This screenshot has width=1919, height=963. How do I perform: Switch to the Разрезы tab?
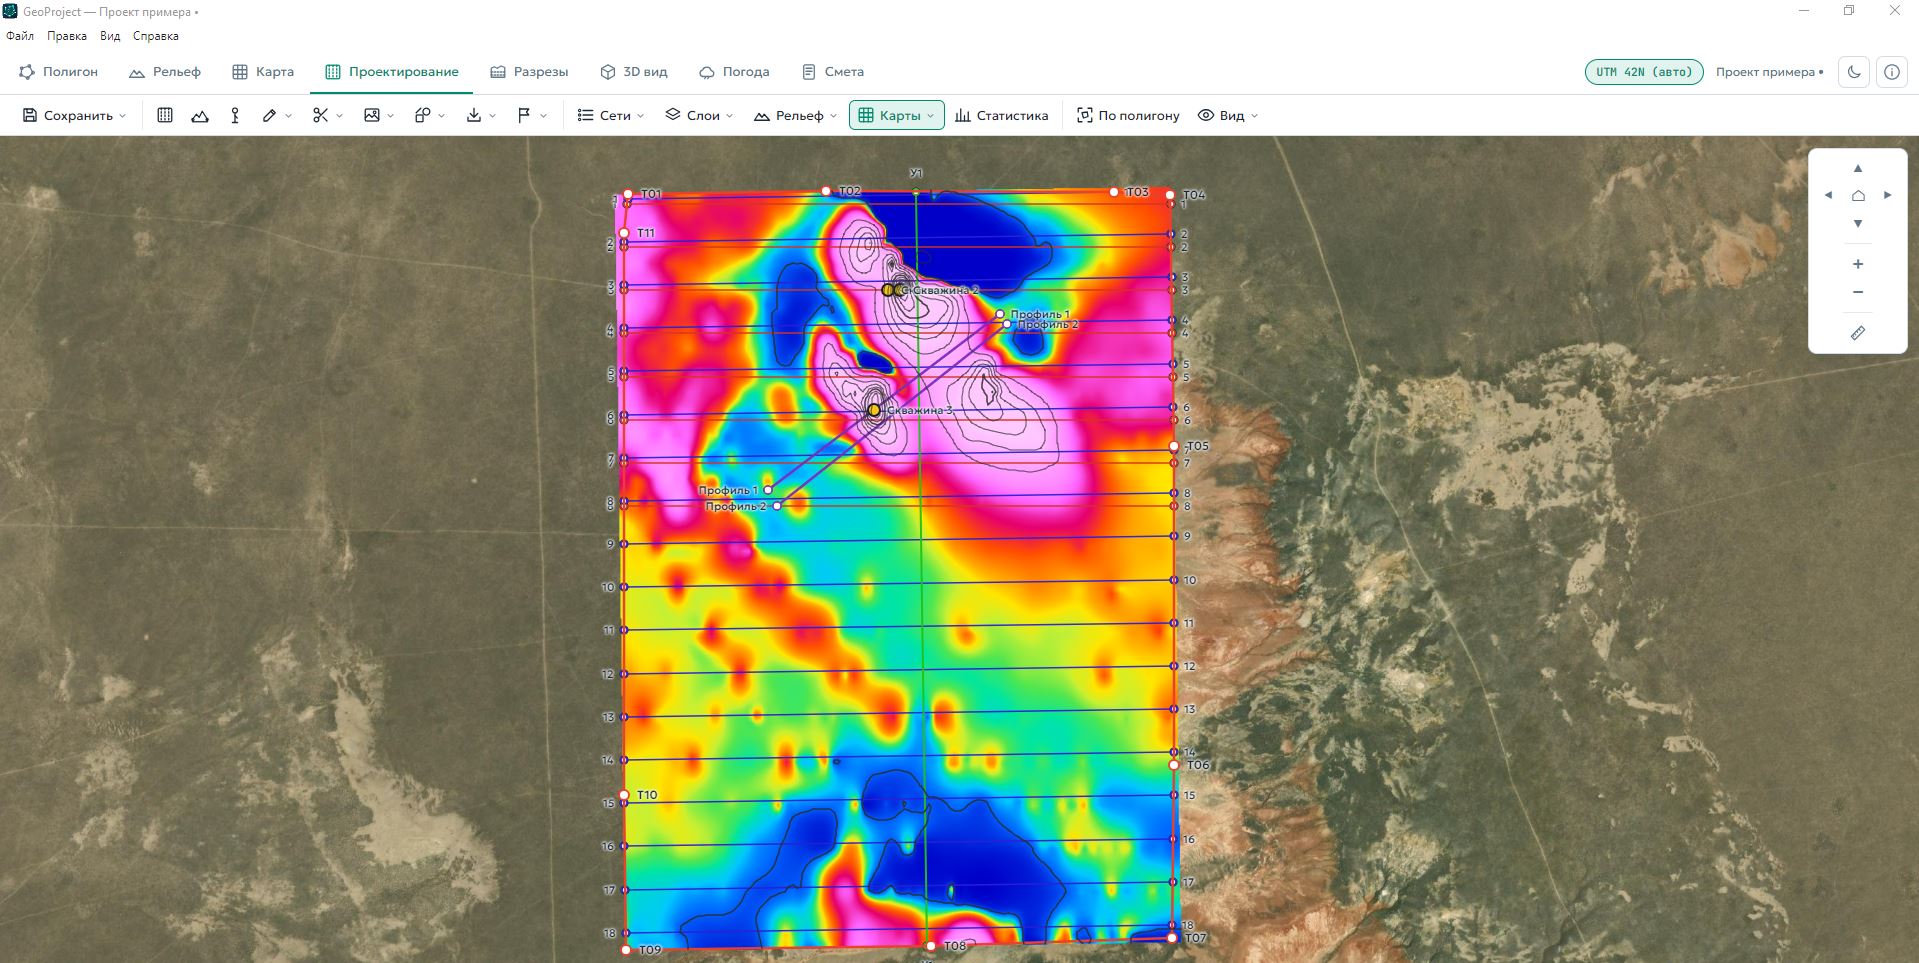(x=529, y=72)
